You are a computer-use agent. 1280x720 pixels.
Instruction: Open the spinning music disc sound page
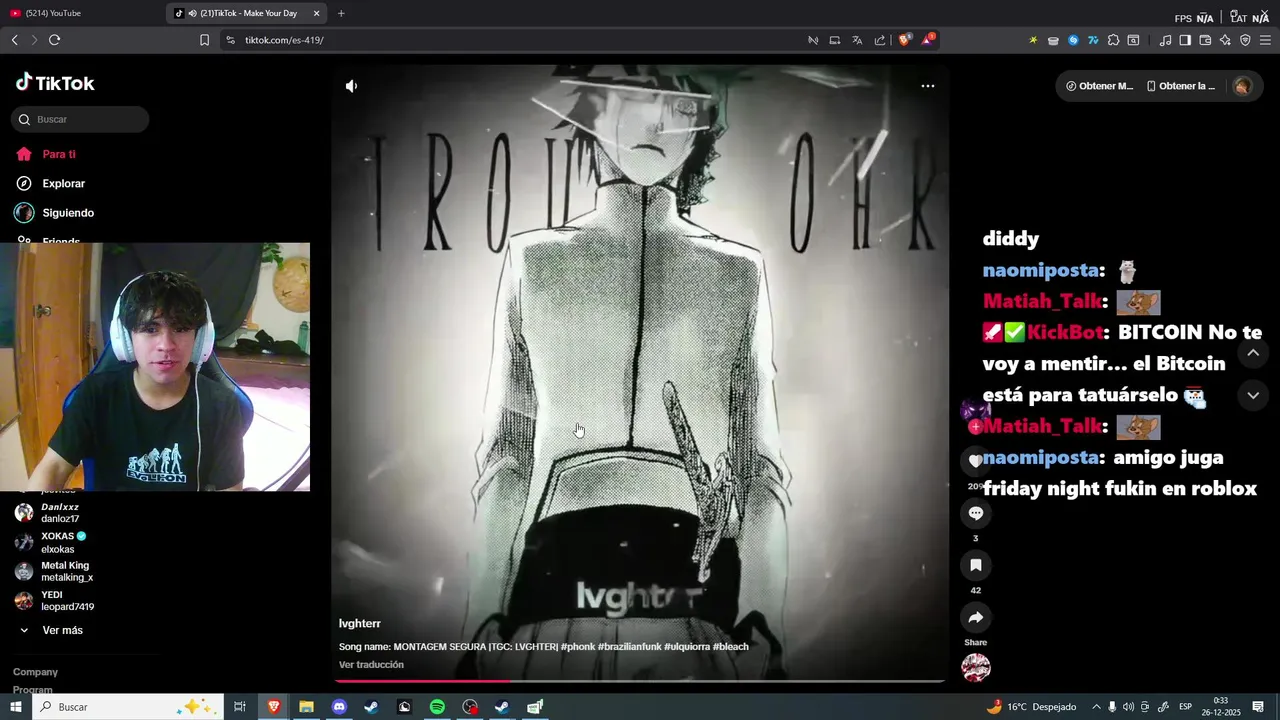point(976,668)
